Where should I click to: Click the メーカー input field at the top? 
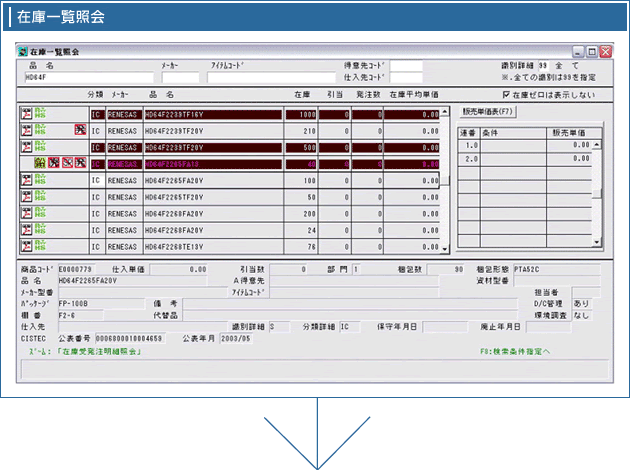180,76
